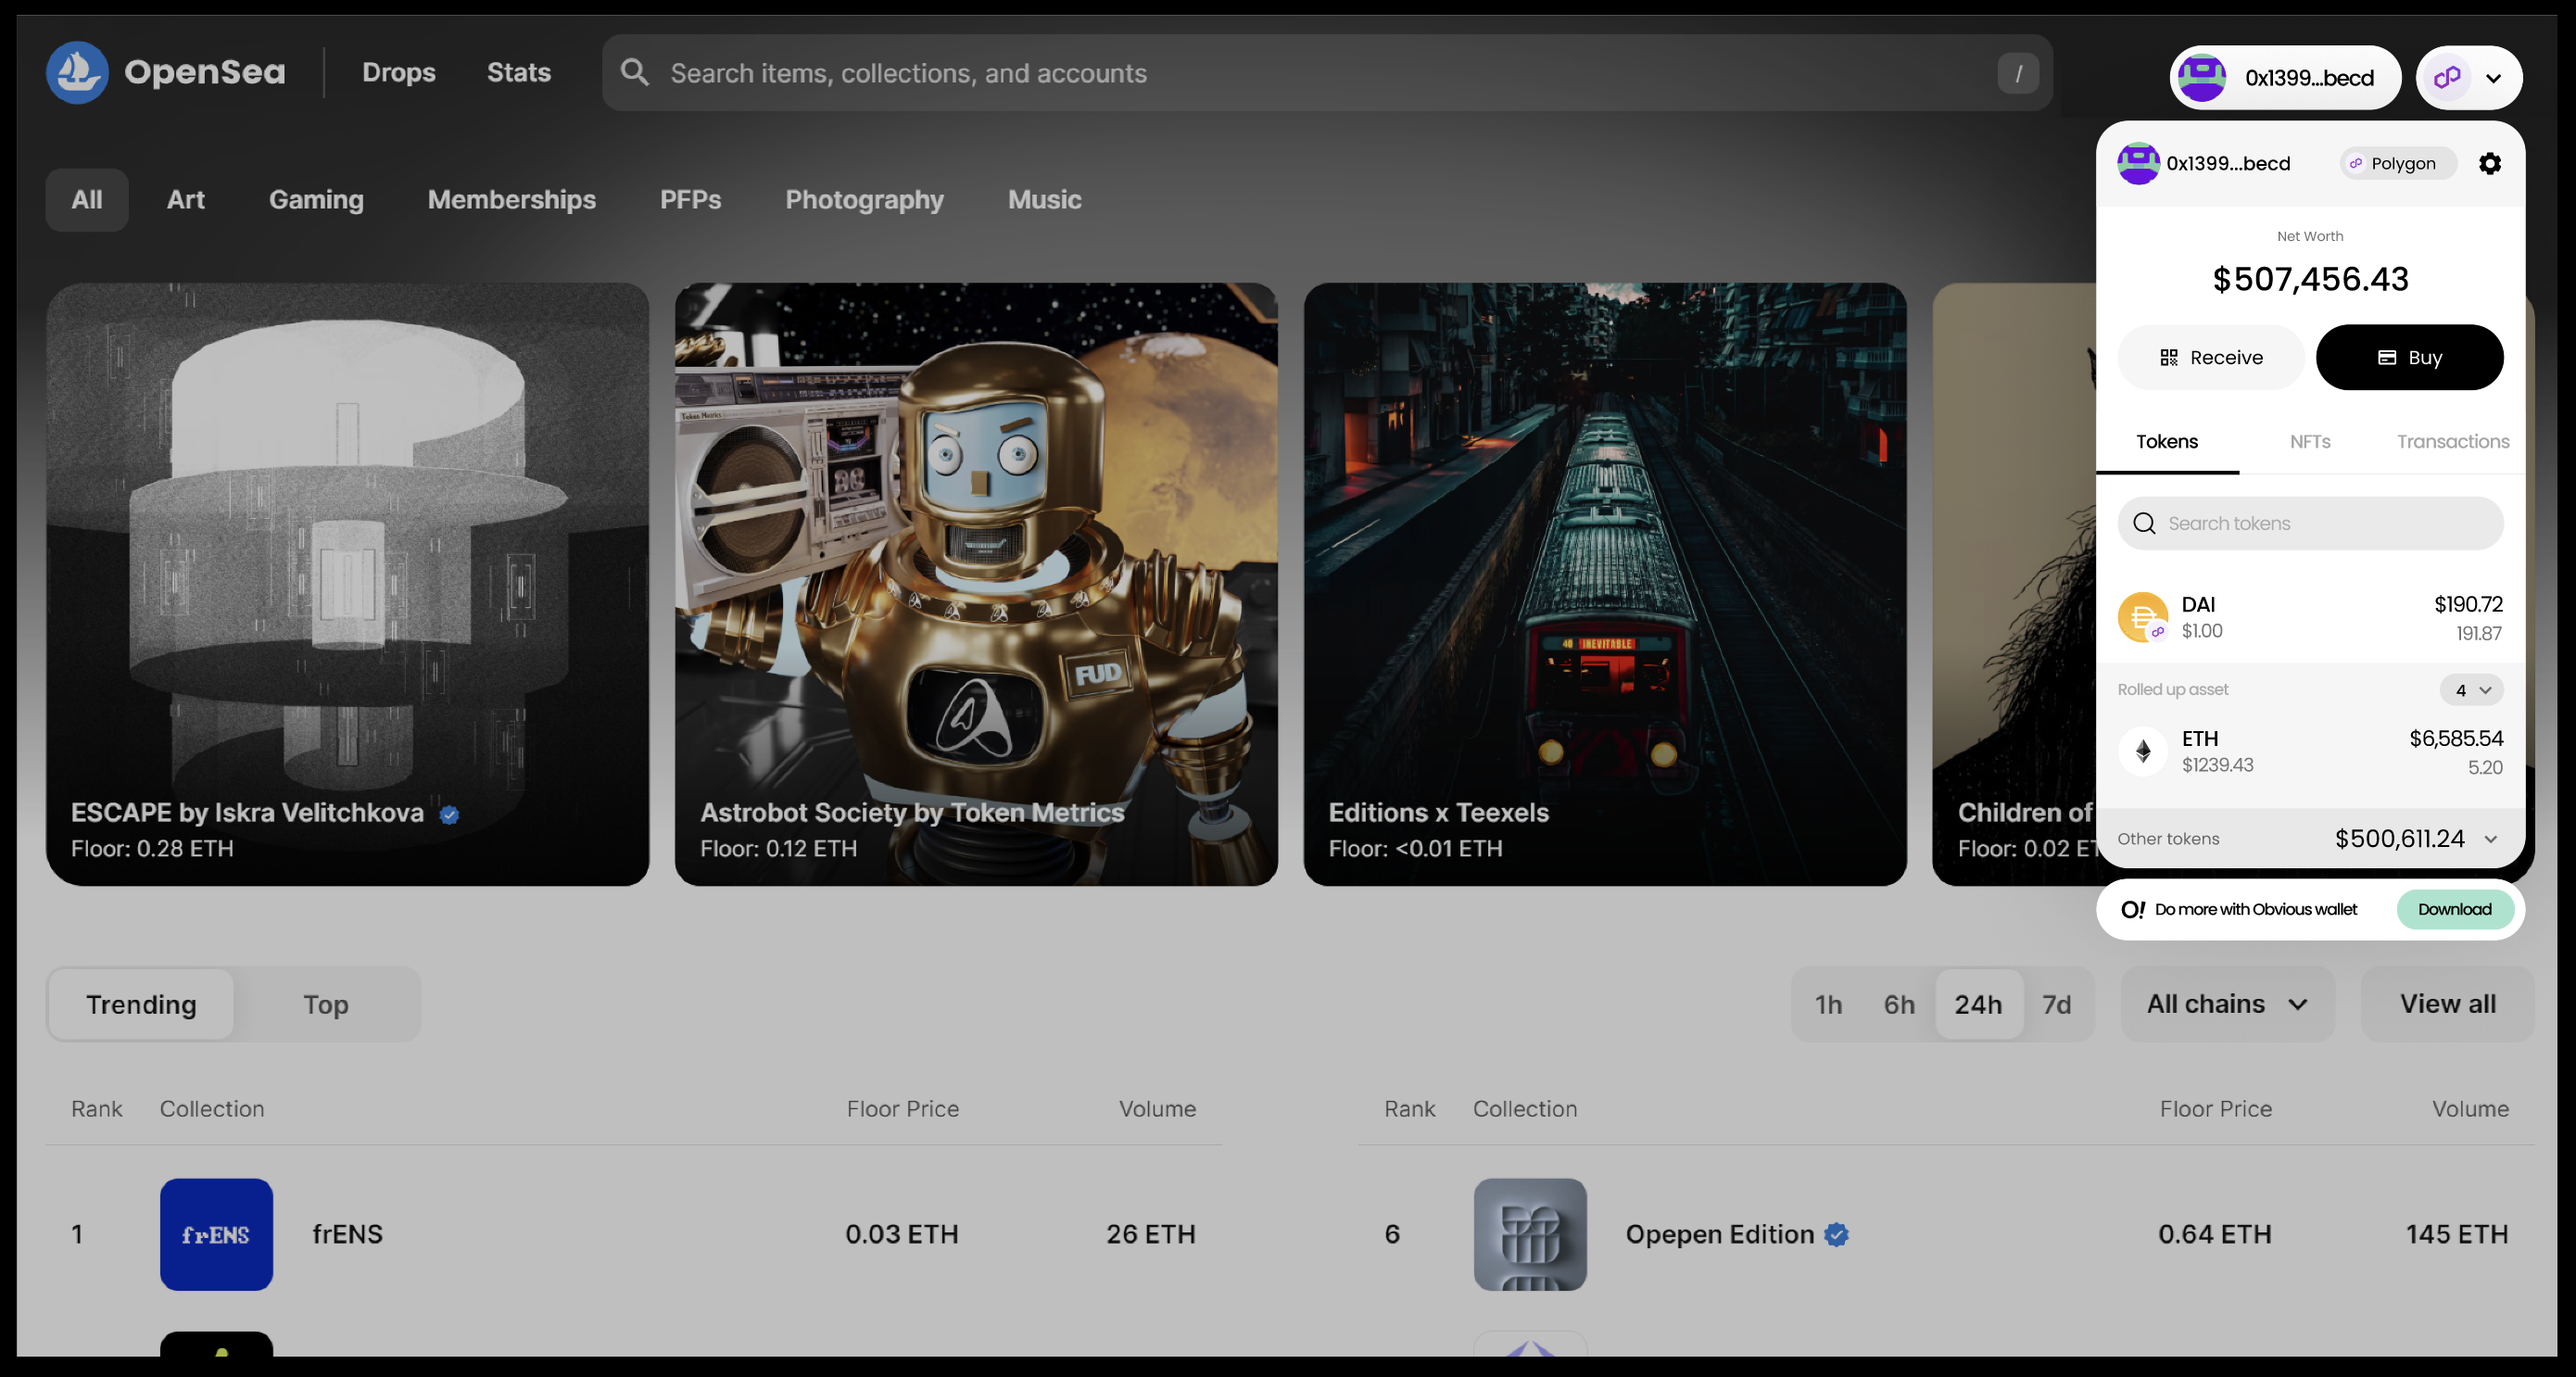Click the Opepen Edition collection image
2576x1377 pixels.
point(1529,1234)
